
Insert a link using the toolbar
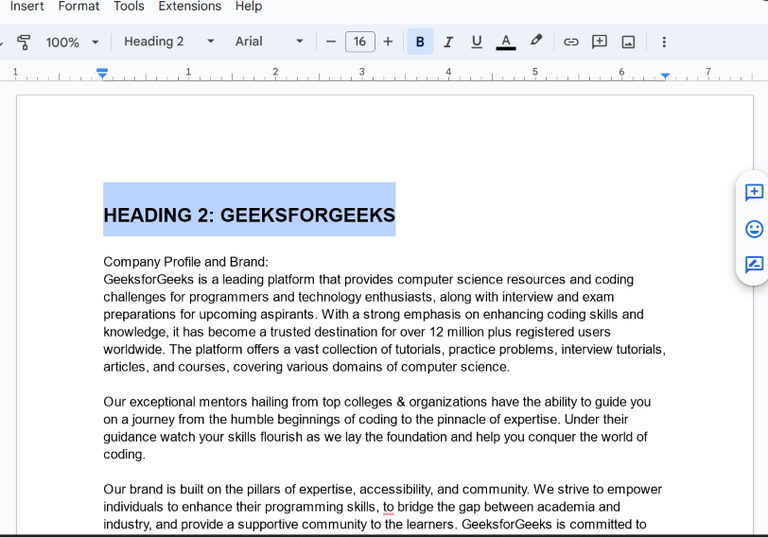pyautogui.click(x=571, y=42)
